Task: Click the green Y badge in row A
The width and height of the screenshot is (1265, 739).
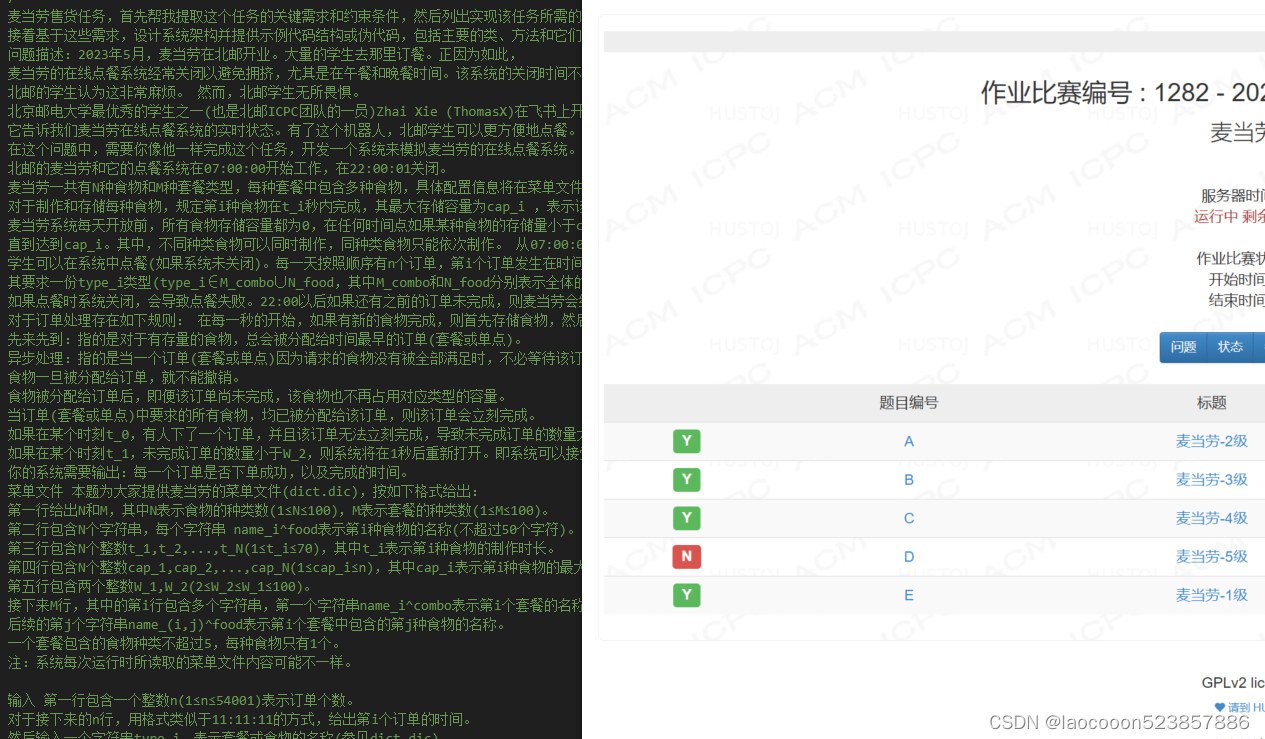Action: point(686,441)
